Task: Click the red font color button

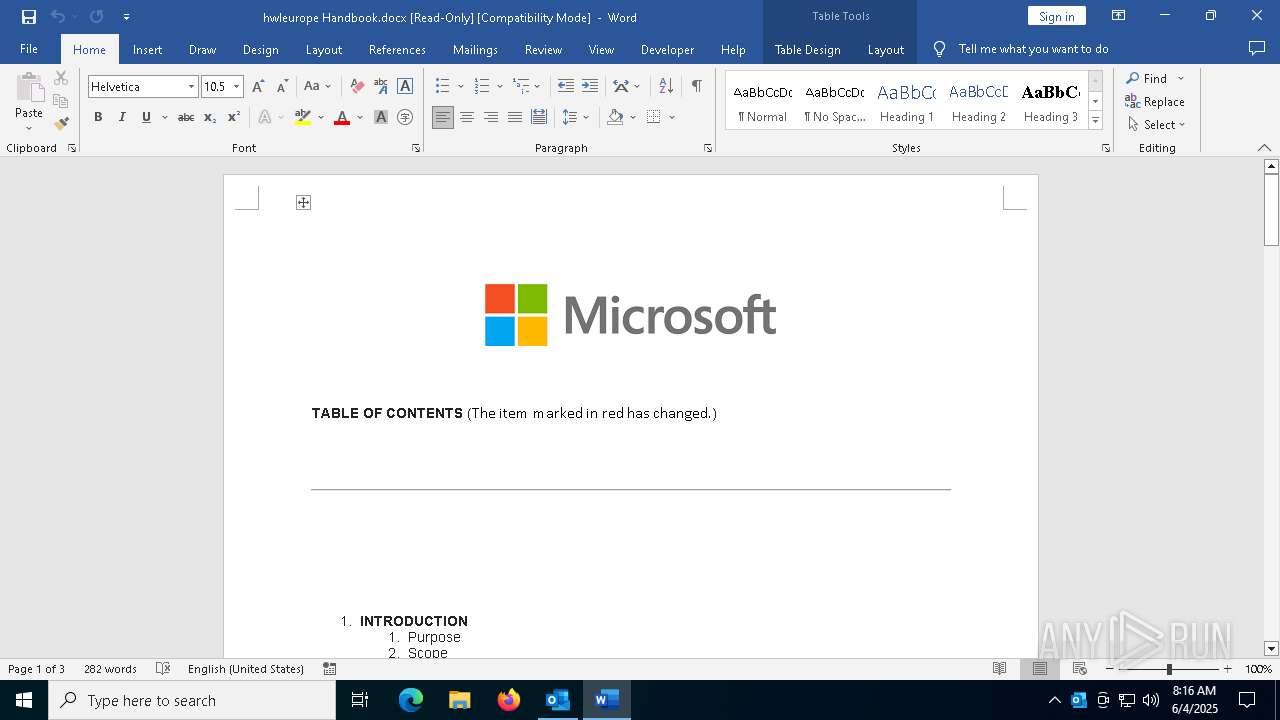Action: pos(342,117)
